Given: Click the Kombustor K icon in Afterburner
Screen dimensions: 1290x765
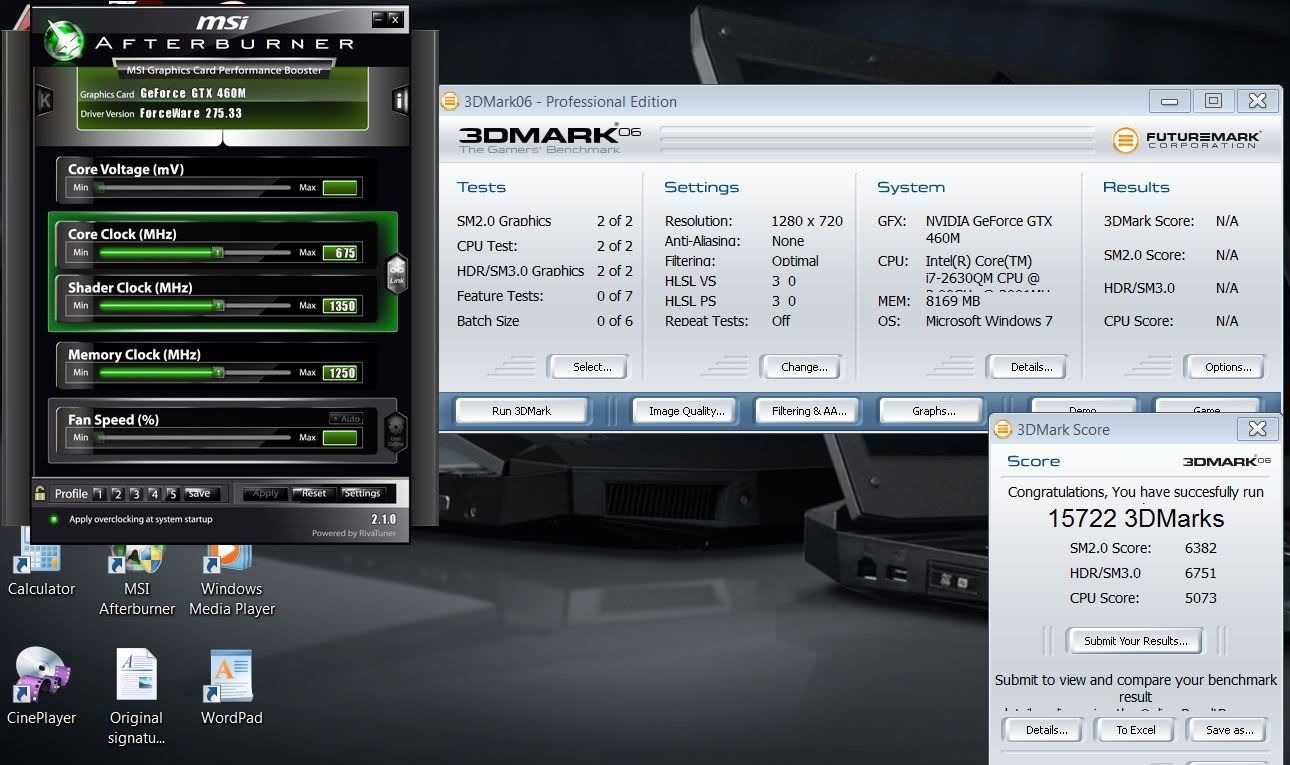Looking at the screenshot, I should click(45, 101).
